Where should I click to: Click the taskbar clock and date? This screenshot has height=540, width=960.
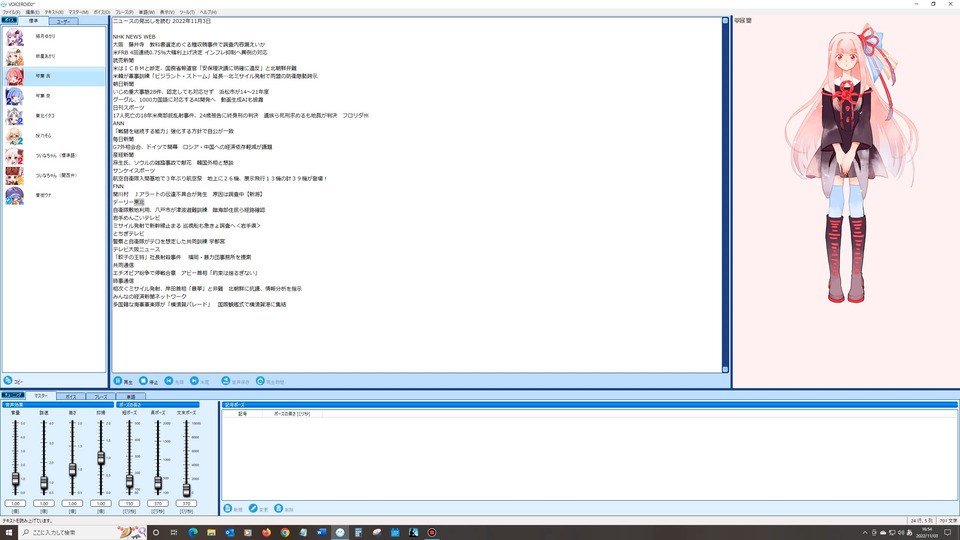tap(926, 533)
